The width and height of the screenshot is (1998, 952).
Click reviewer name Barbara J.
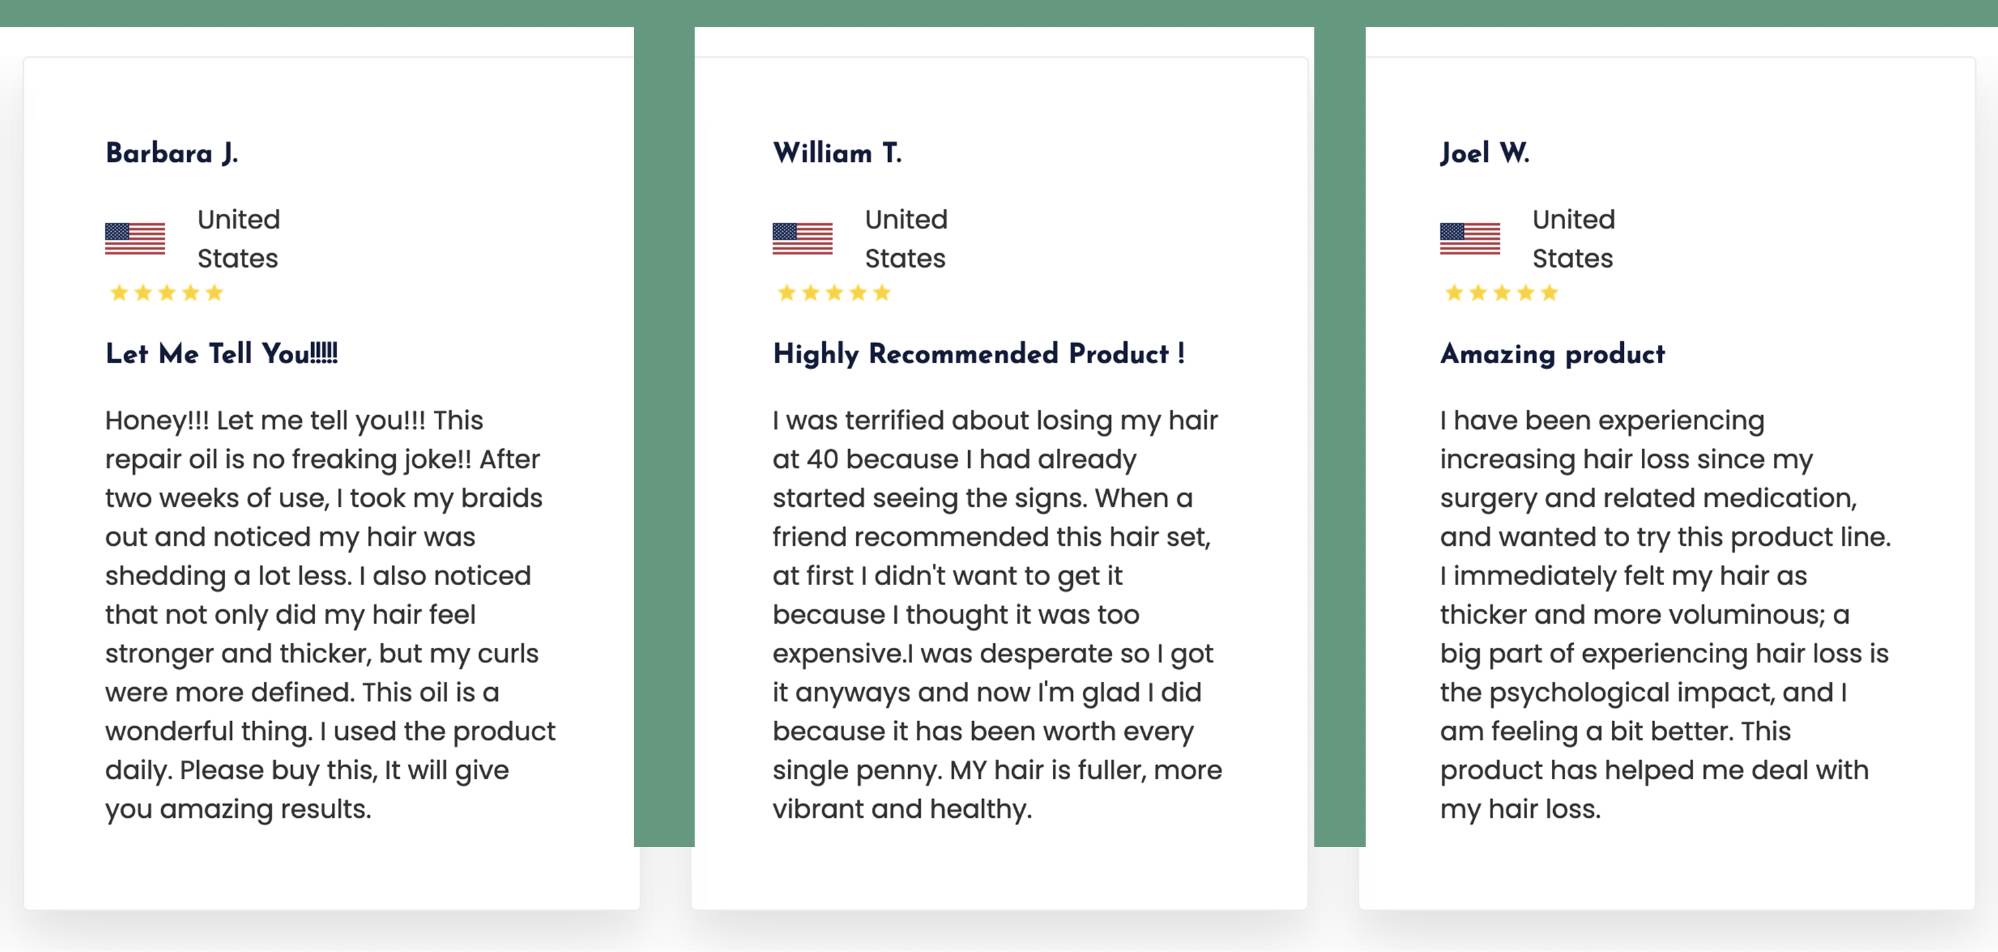tap(172, 153)
